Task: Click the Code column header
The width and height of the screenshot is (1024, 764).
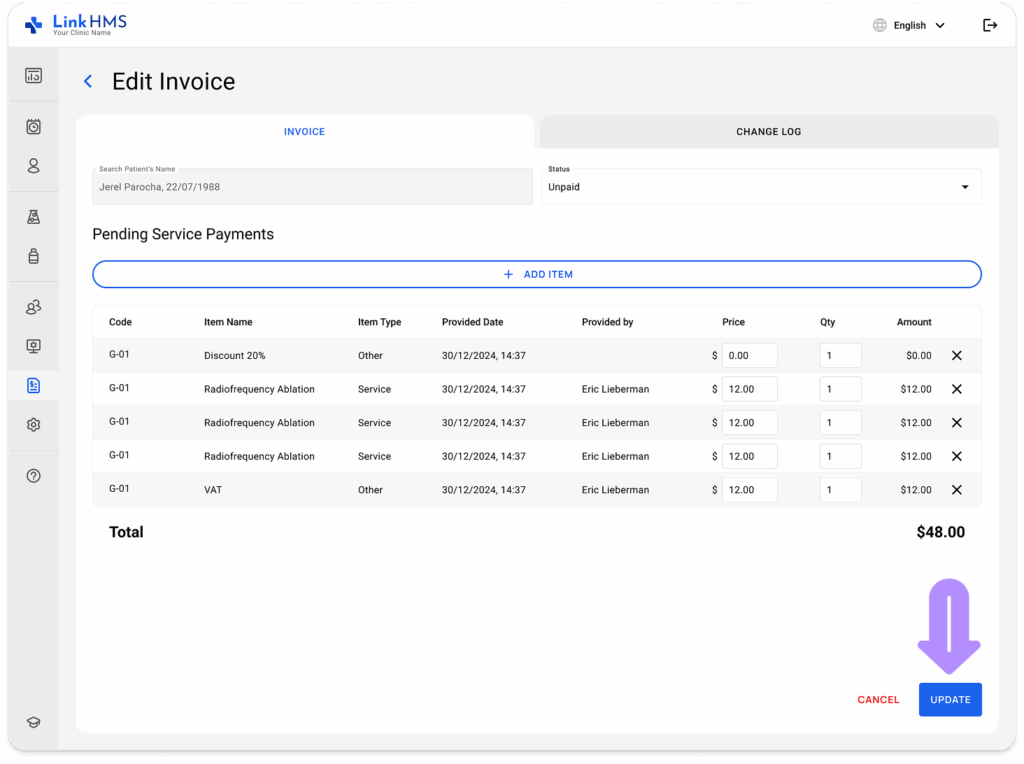Action: click(120, 322)
